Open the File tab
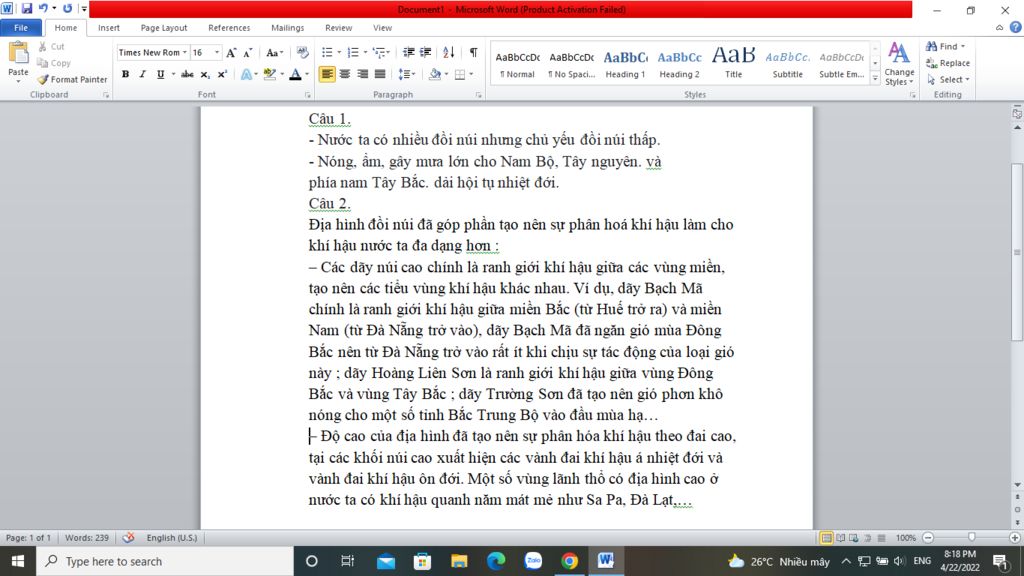Screen dimensions: 1024x576 point(21,27)
